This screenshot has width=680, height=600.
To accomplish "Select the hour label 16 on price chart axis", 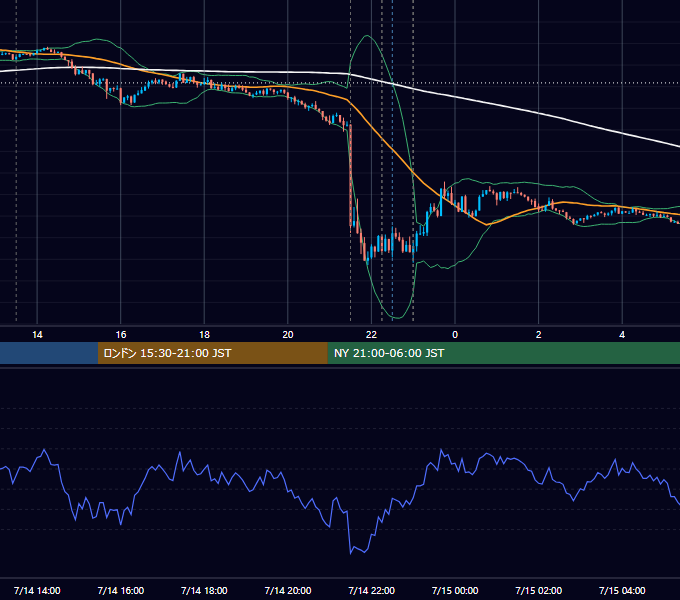I will point(121,335).
